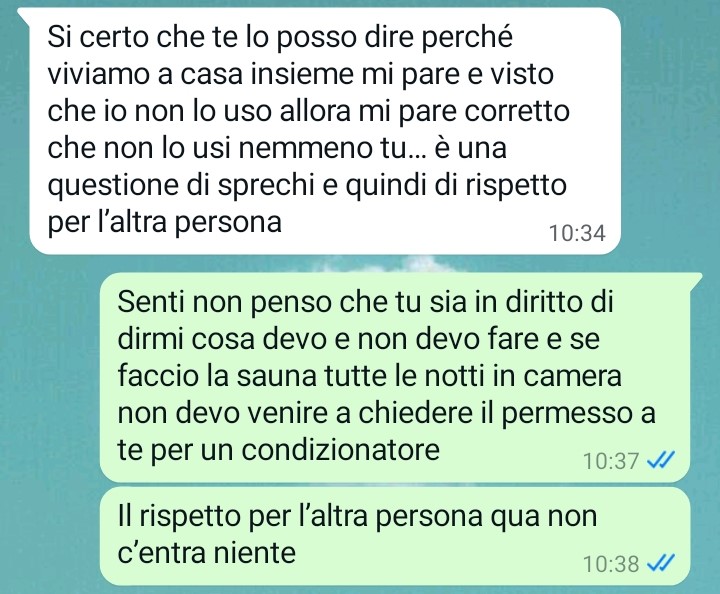Click the blue double-check on the 10:37 message
Image resolution: width=720 pixels, height=594 pixels.
click(x=661, y=460)
